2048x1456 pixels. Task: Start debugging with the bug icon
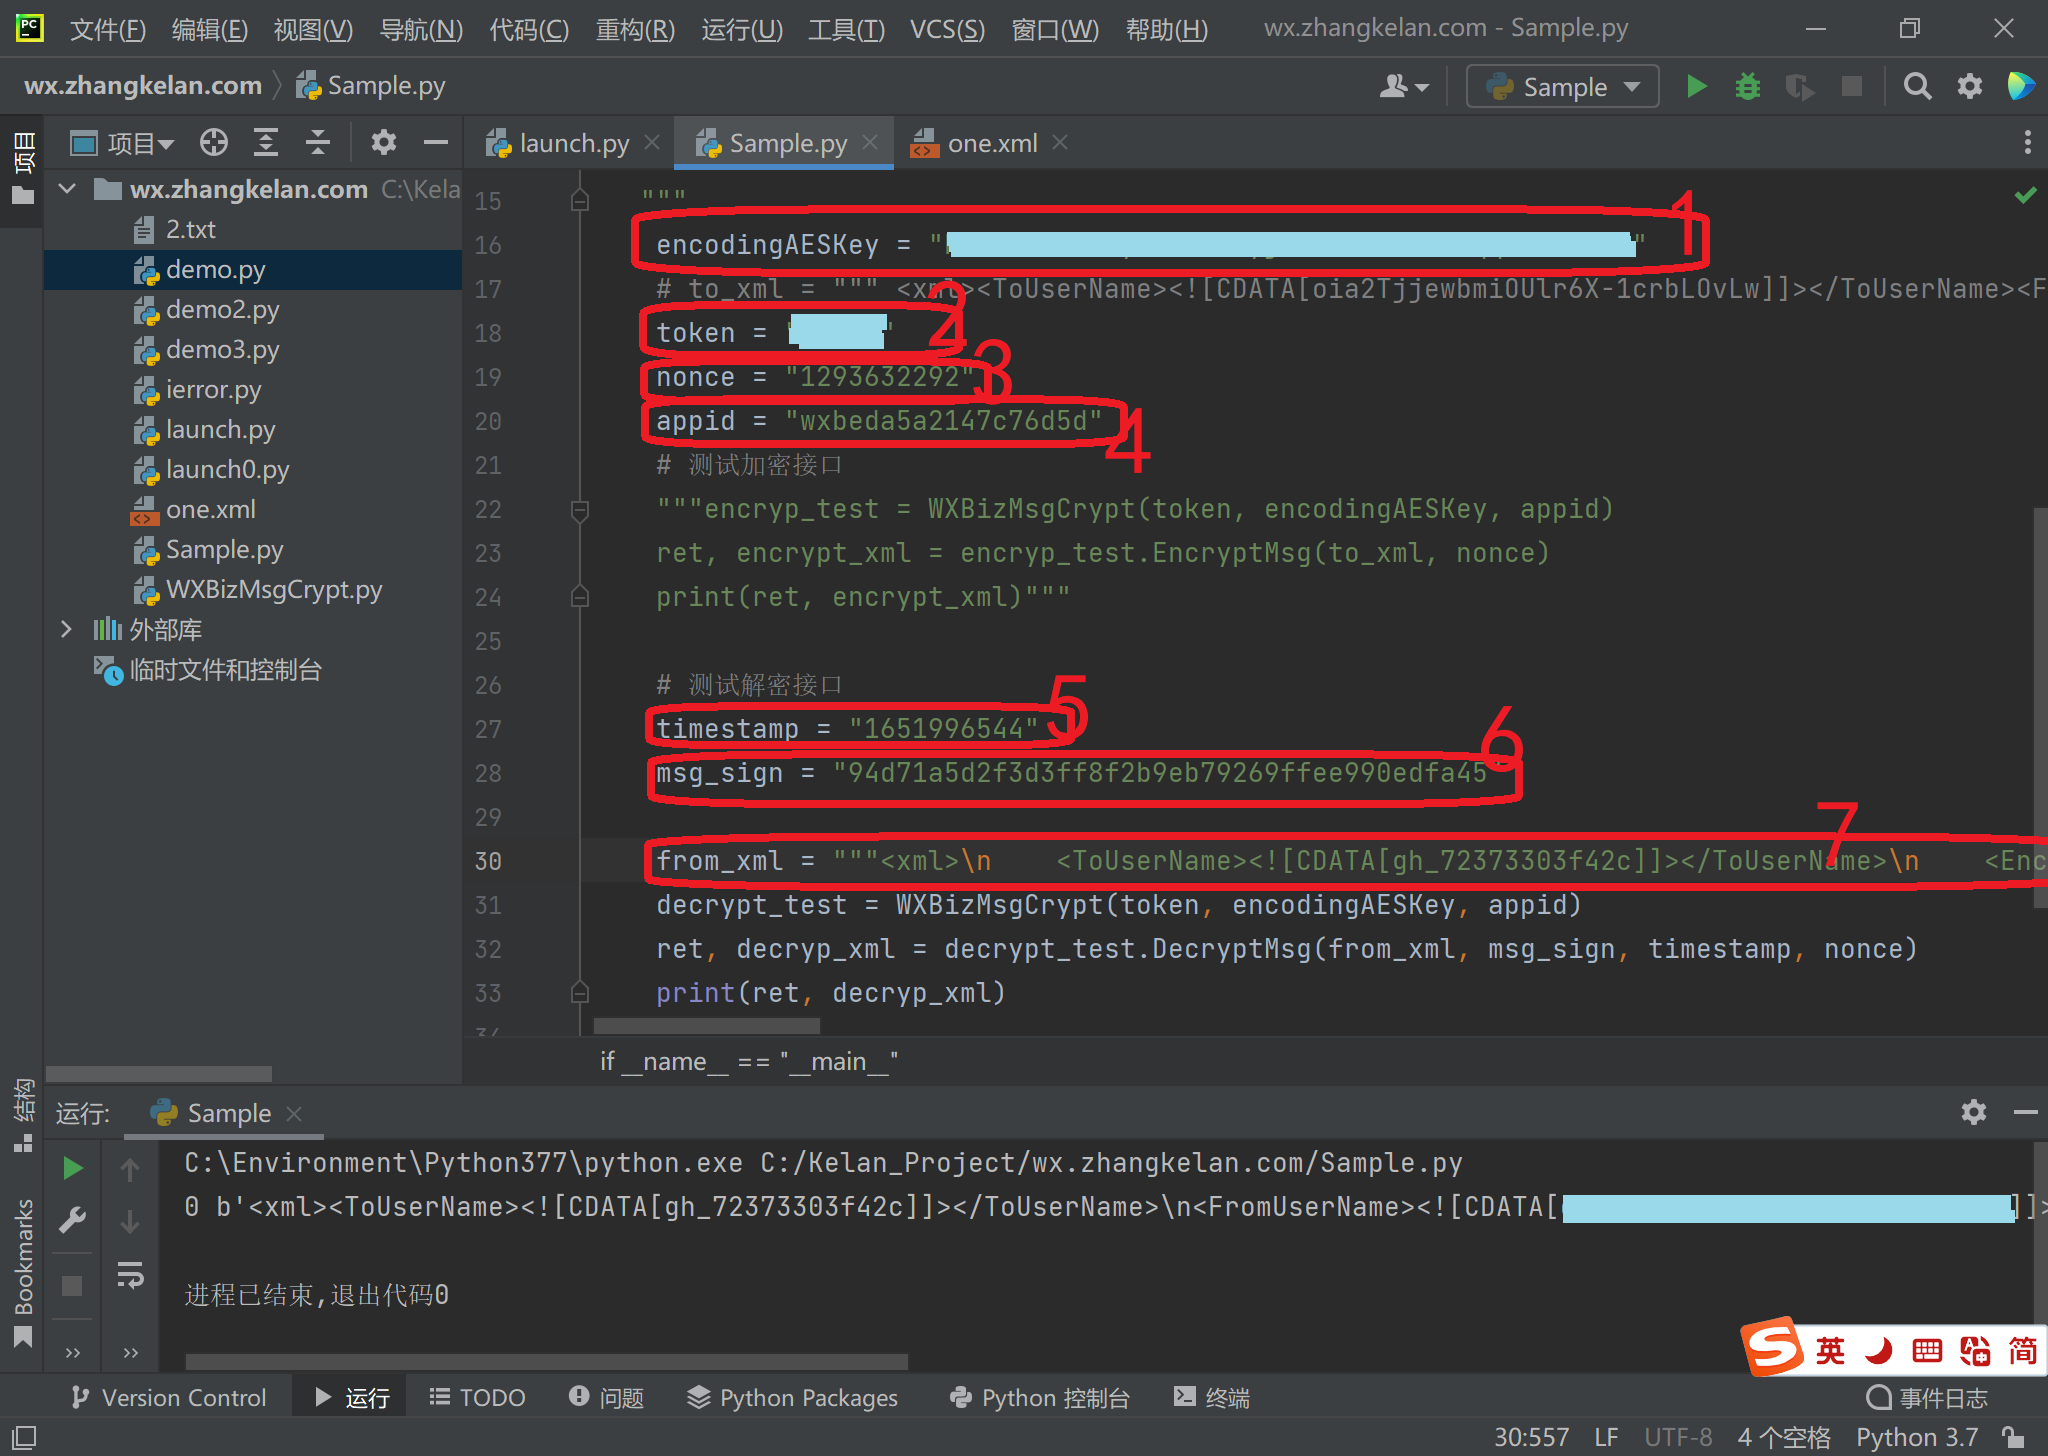point(1748,87)
